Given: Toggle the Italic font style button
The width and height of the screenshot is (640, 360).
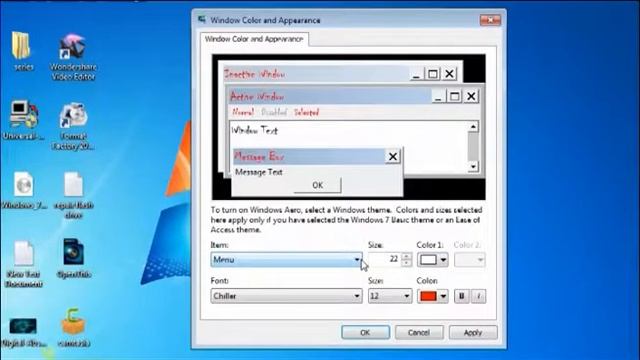Looking at the screenshot, I should [x=478, y=296].
